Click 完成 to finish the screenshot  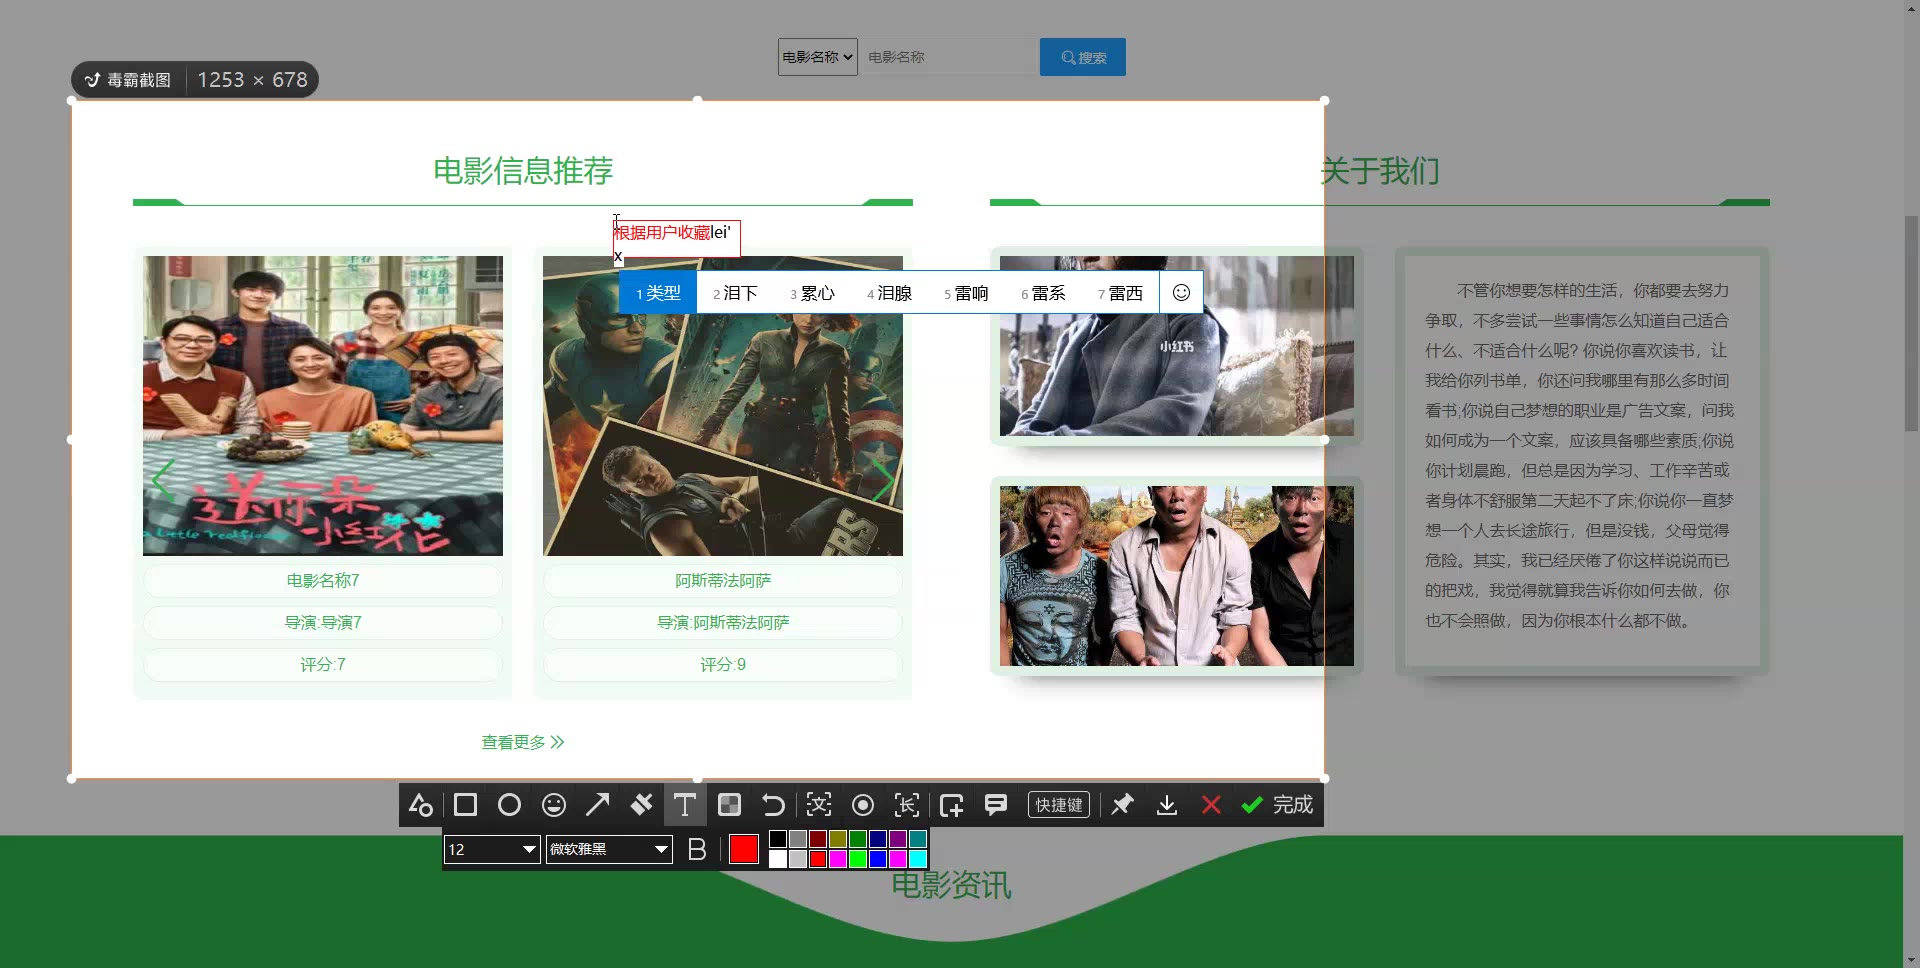click(1277, 805)
